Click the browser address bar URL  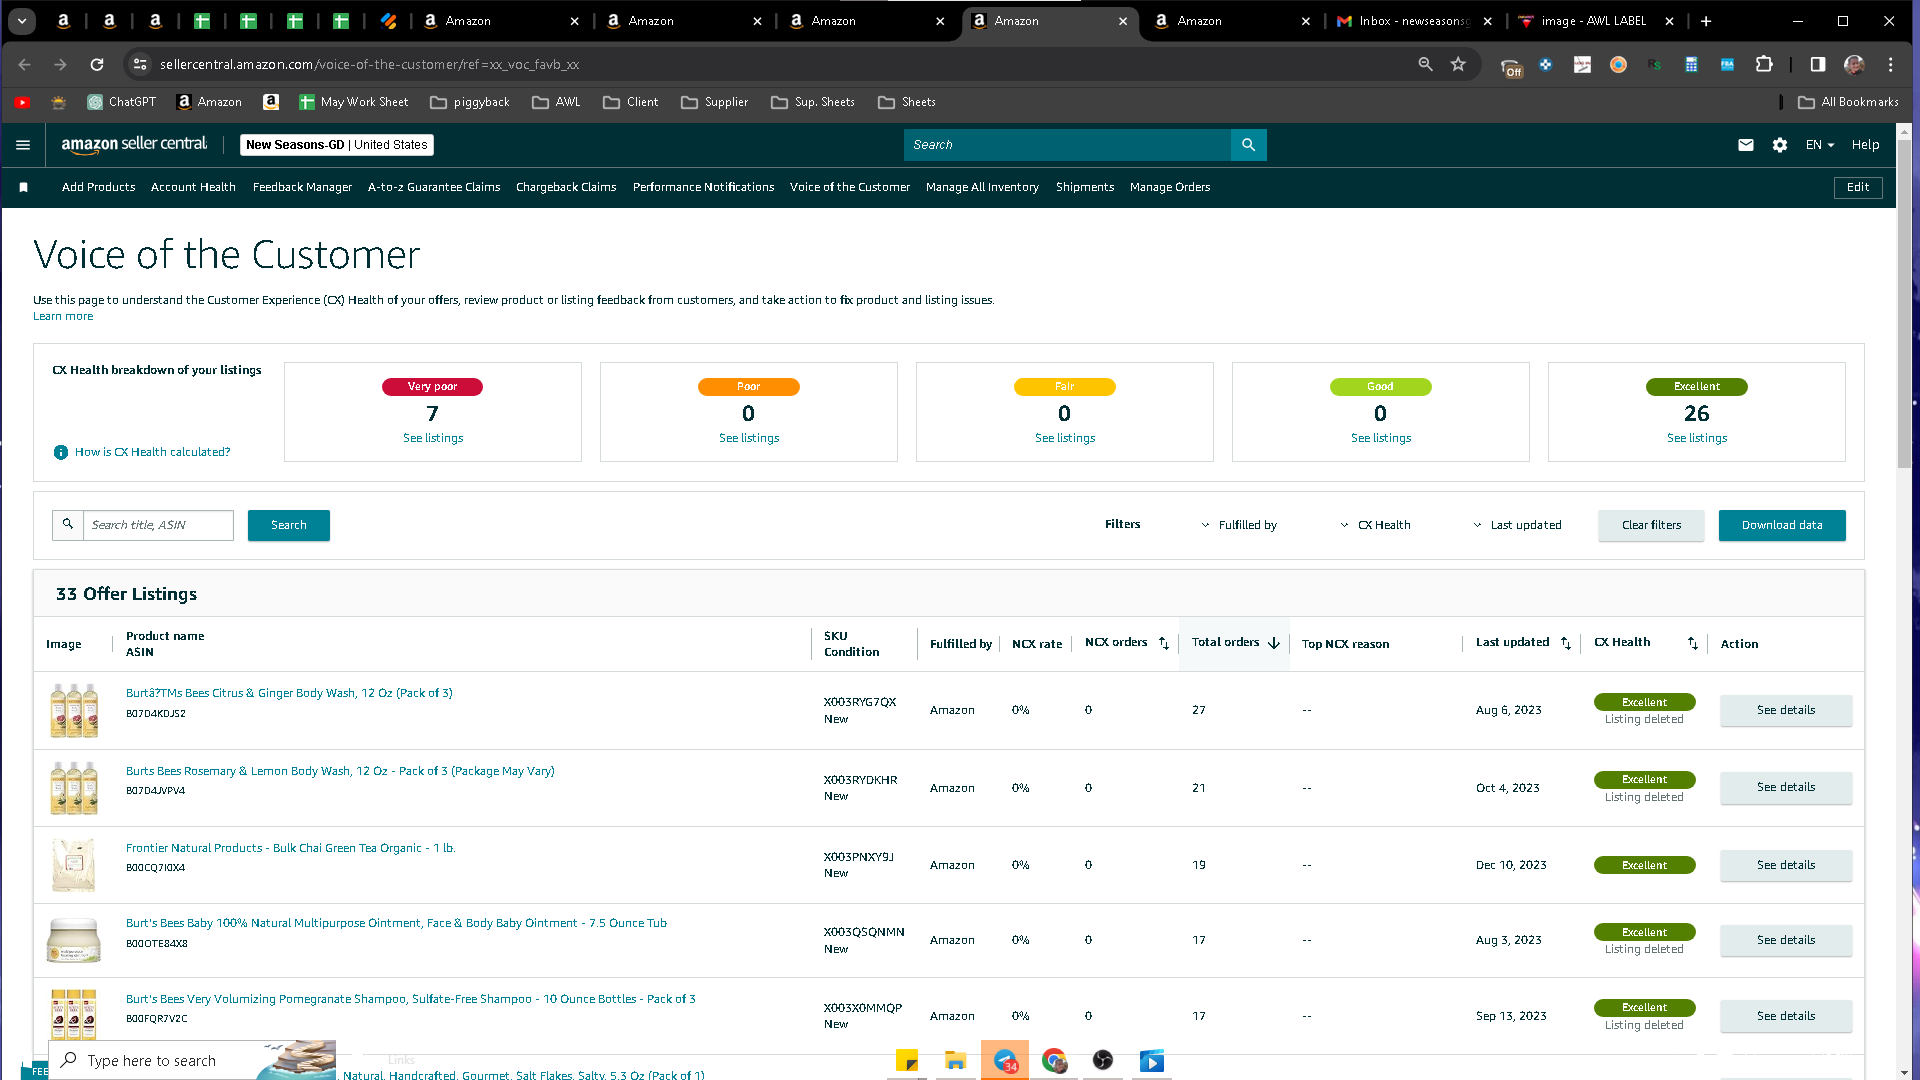369,64
